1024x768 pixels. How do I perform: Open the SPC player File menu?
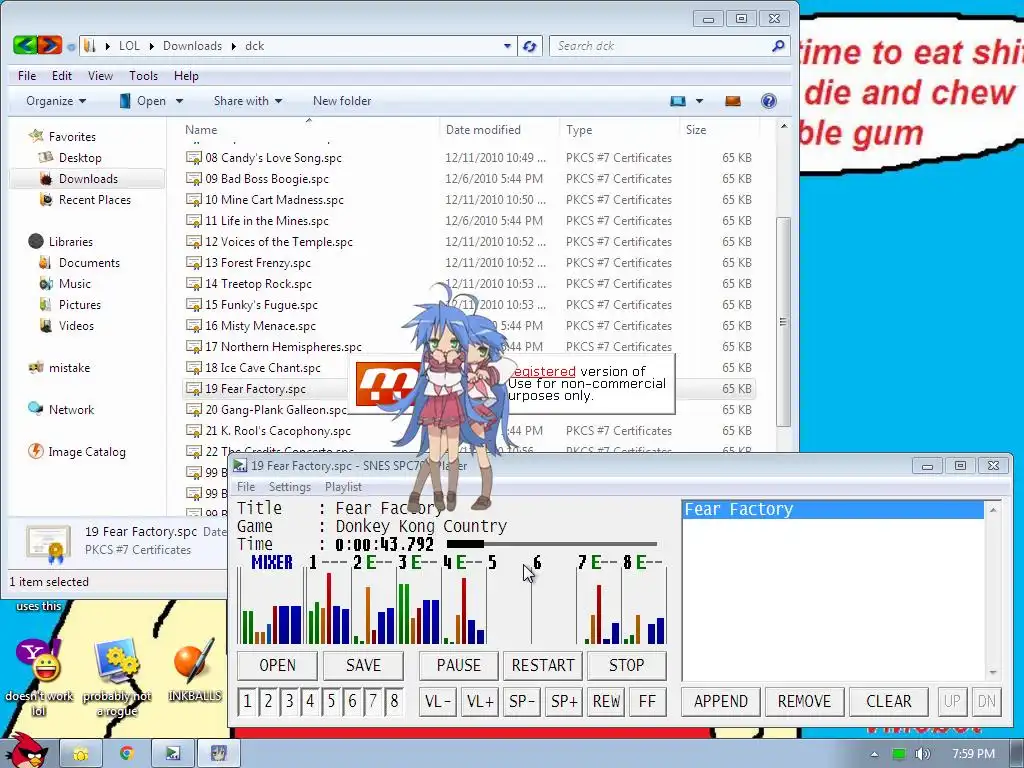pos(246,487)
